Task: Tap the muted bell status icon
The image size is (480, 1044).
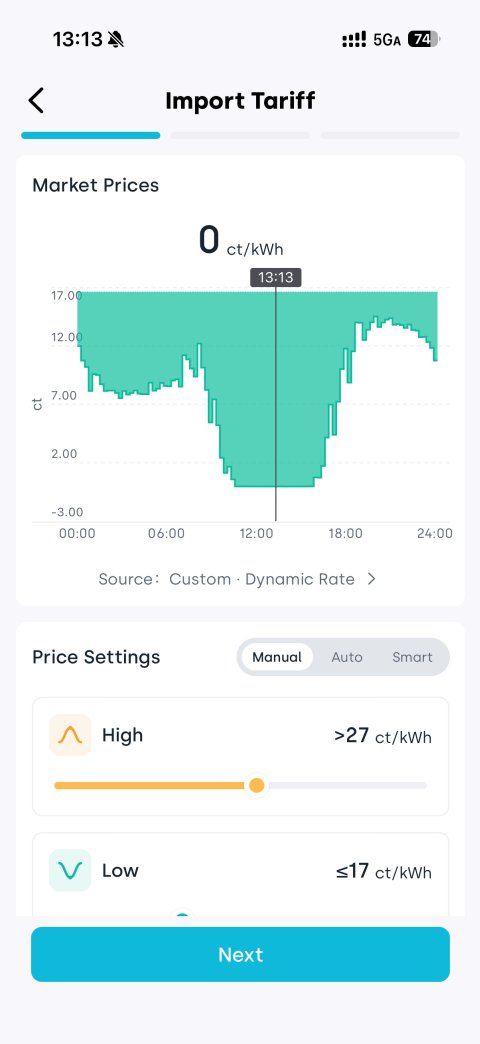Action: [x=116, y=40]
